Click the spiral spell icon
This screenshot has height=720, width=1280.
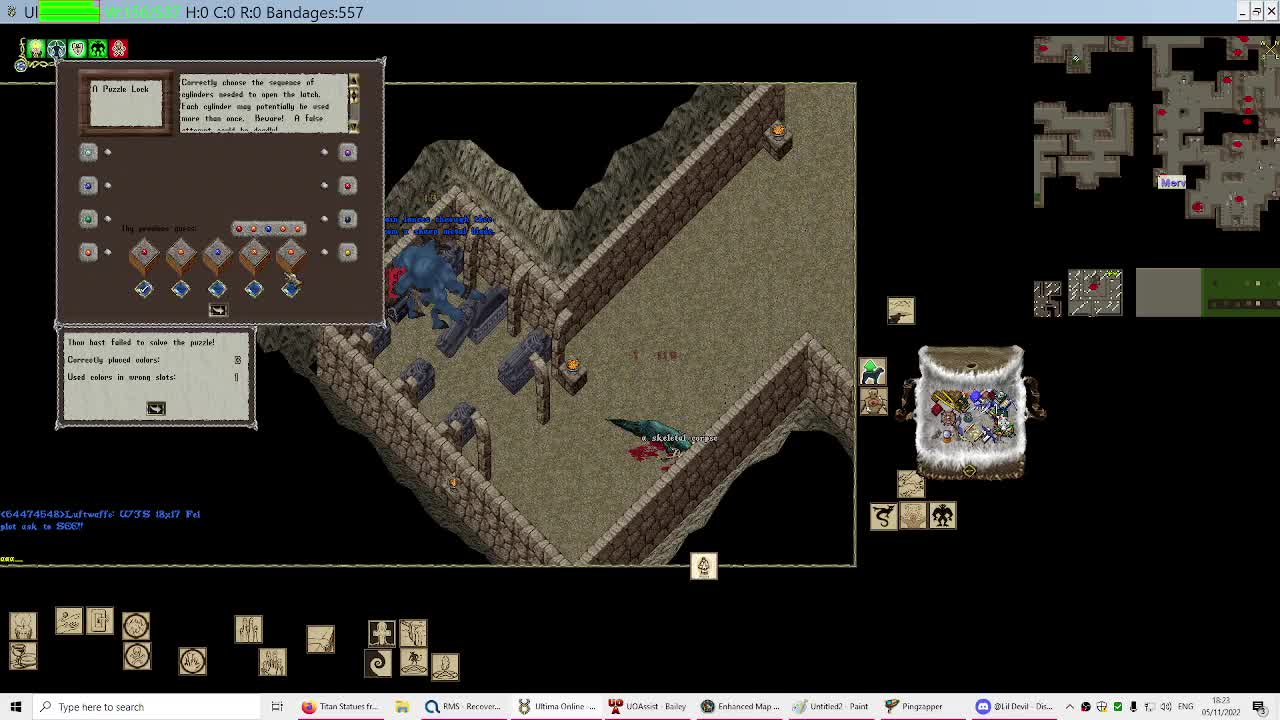[378, 662]
